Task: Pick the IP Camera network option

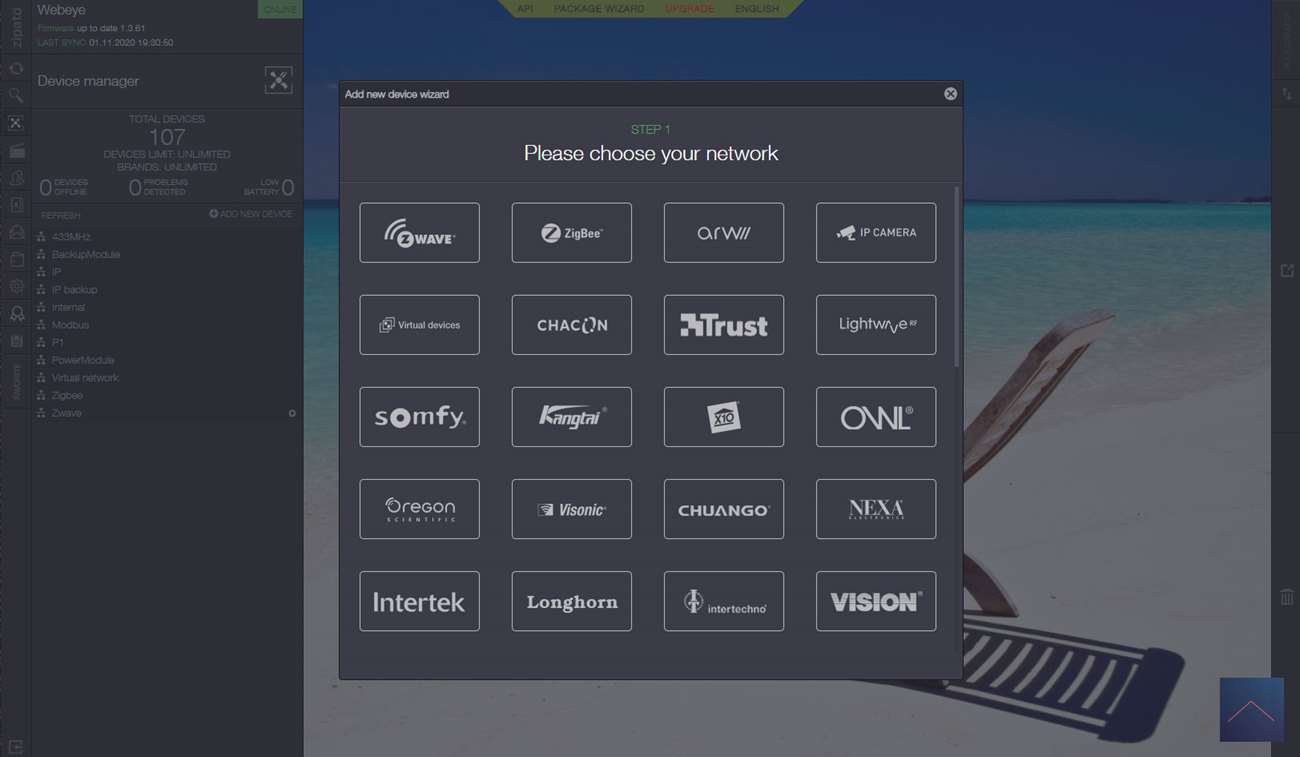Action: 875,233
